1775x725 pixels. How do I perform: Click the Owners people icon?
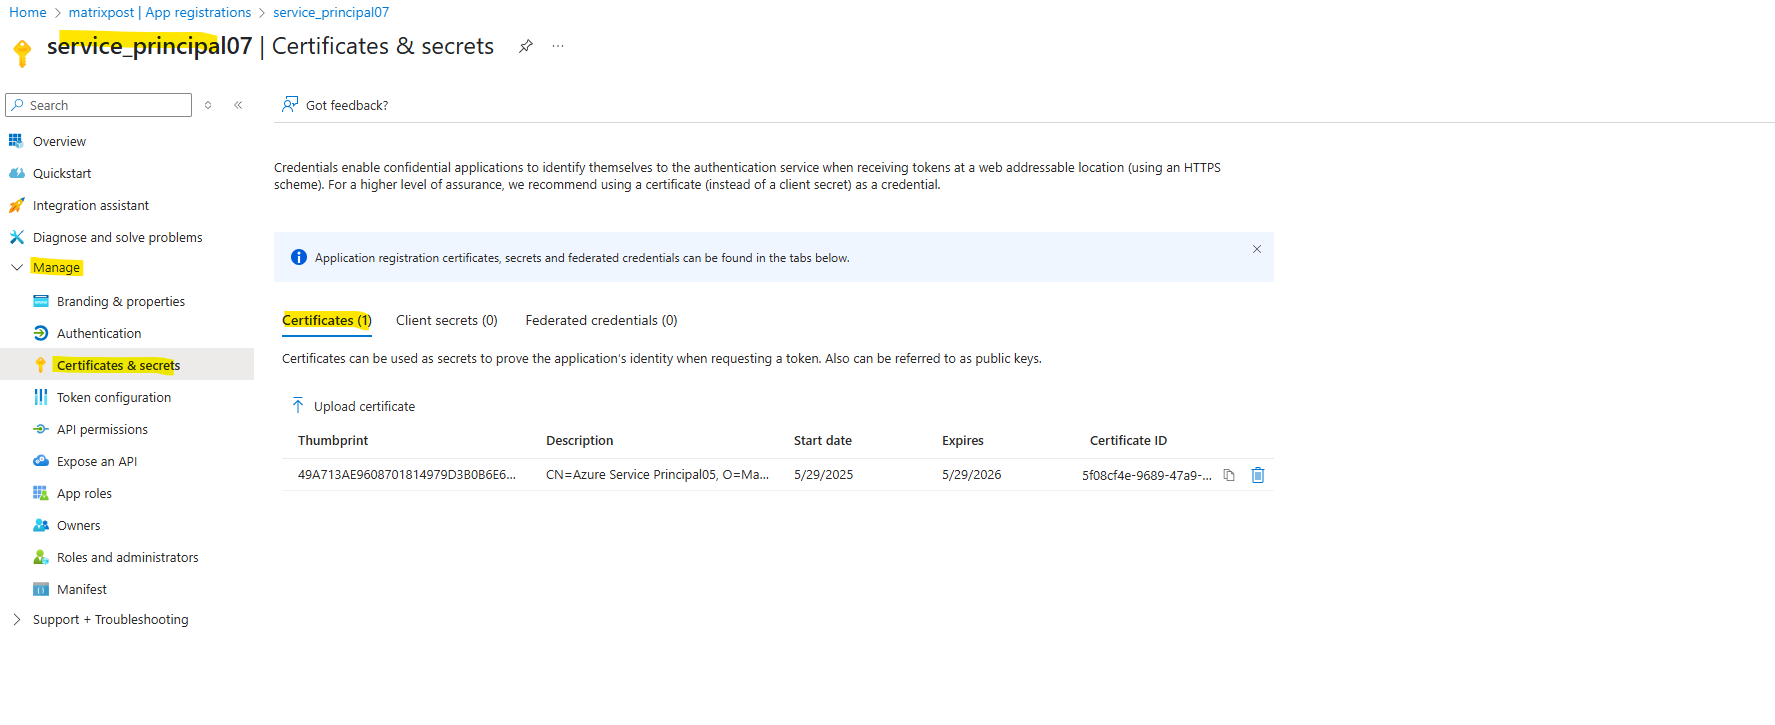[x=41, y=525]
